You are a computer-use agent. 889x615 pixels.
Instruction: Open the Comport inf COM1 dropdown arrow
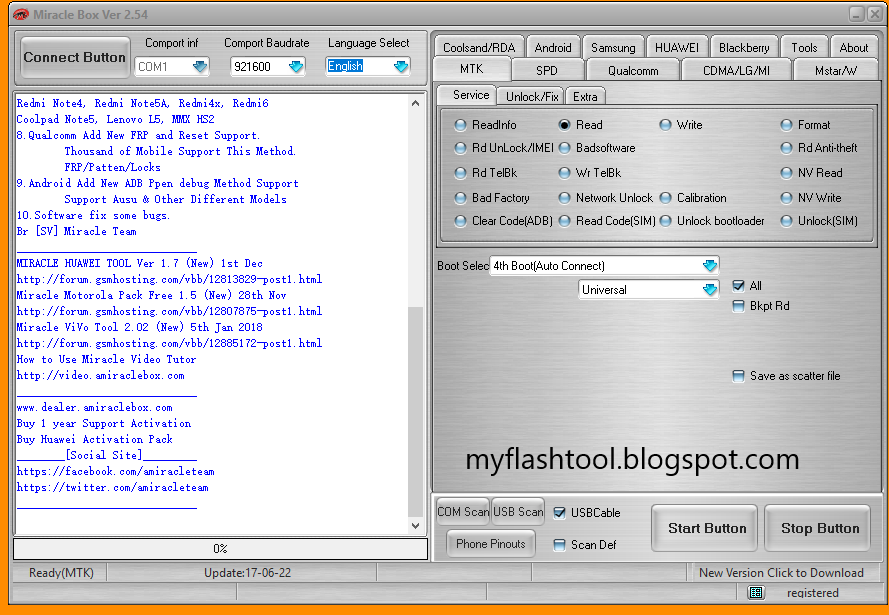[x=200, y=67]
